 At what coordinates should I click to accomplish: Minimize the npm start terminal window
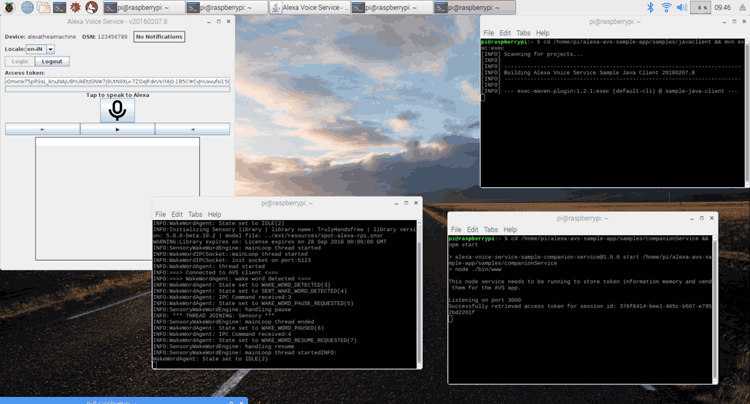click(x=692, y=218)
